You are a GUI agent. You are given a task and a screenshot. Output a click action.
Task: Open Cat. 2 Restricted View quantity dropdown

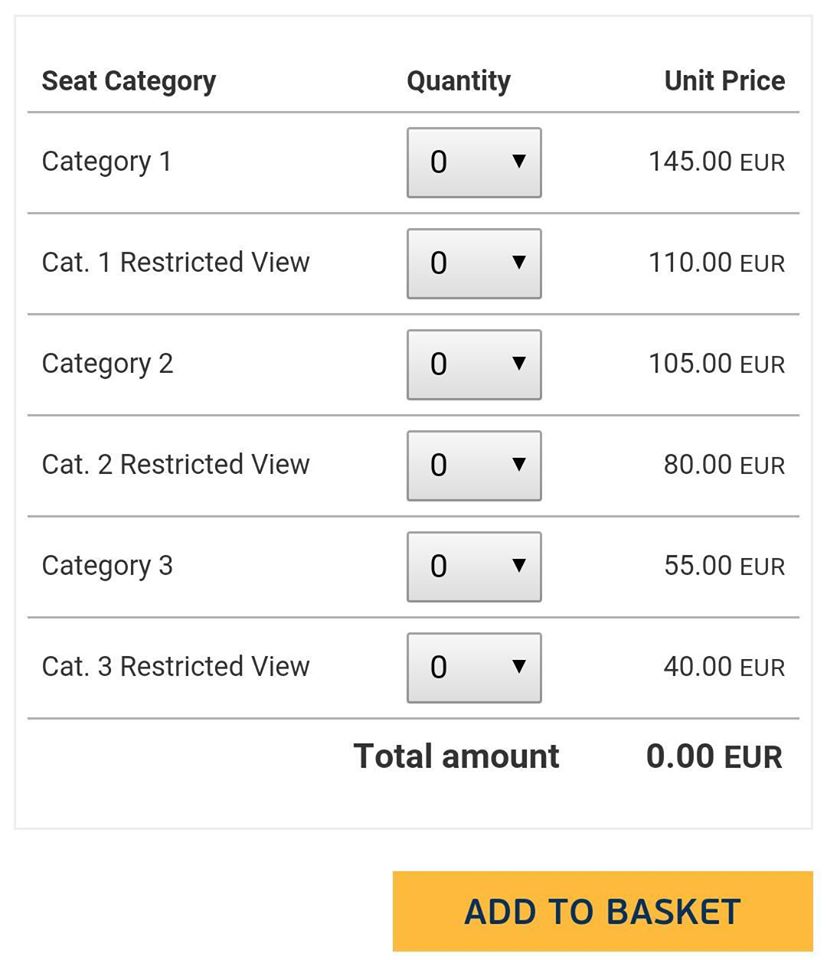[x=473, y=465]
